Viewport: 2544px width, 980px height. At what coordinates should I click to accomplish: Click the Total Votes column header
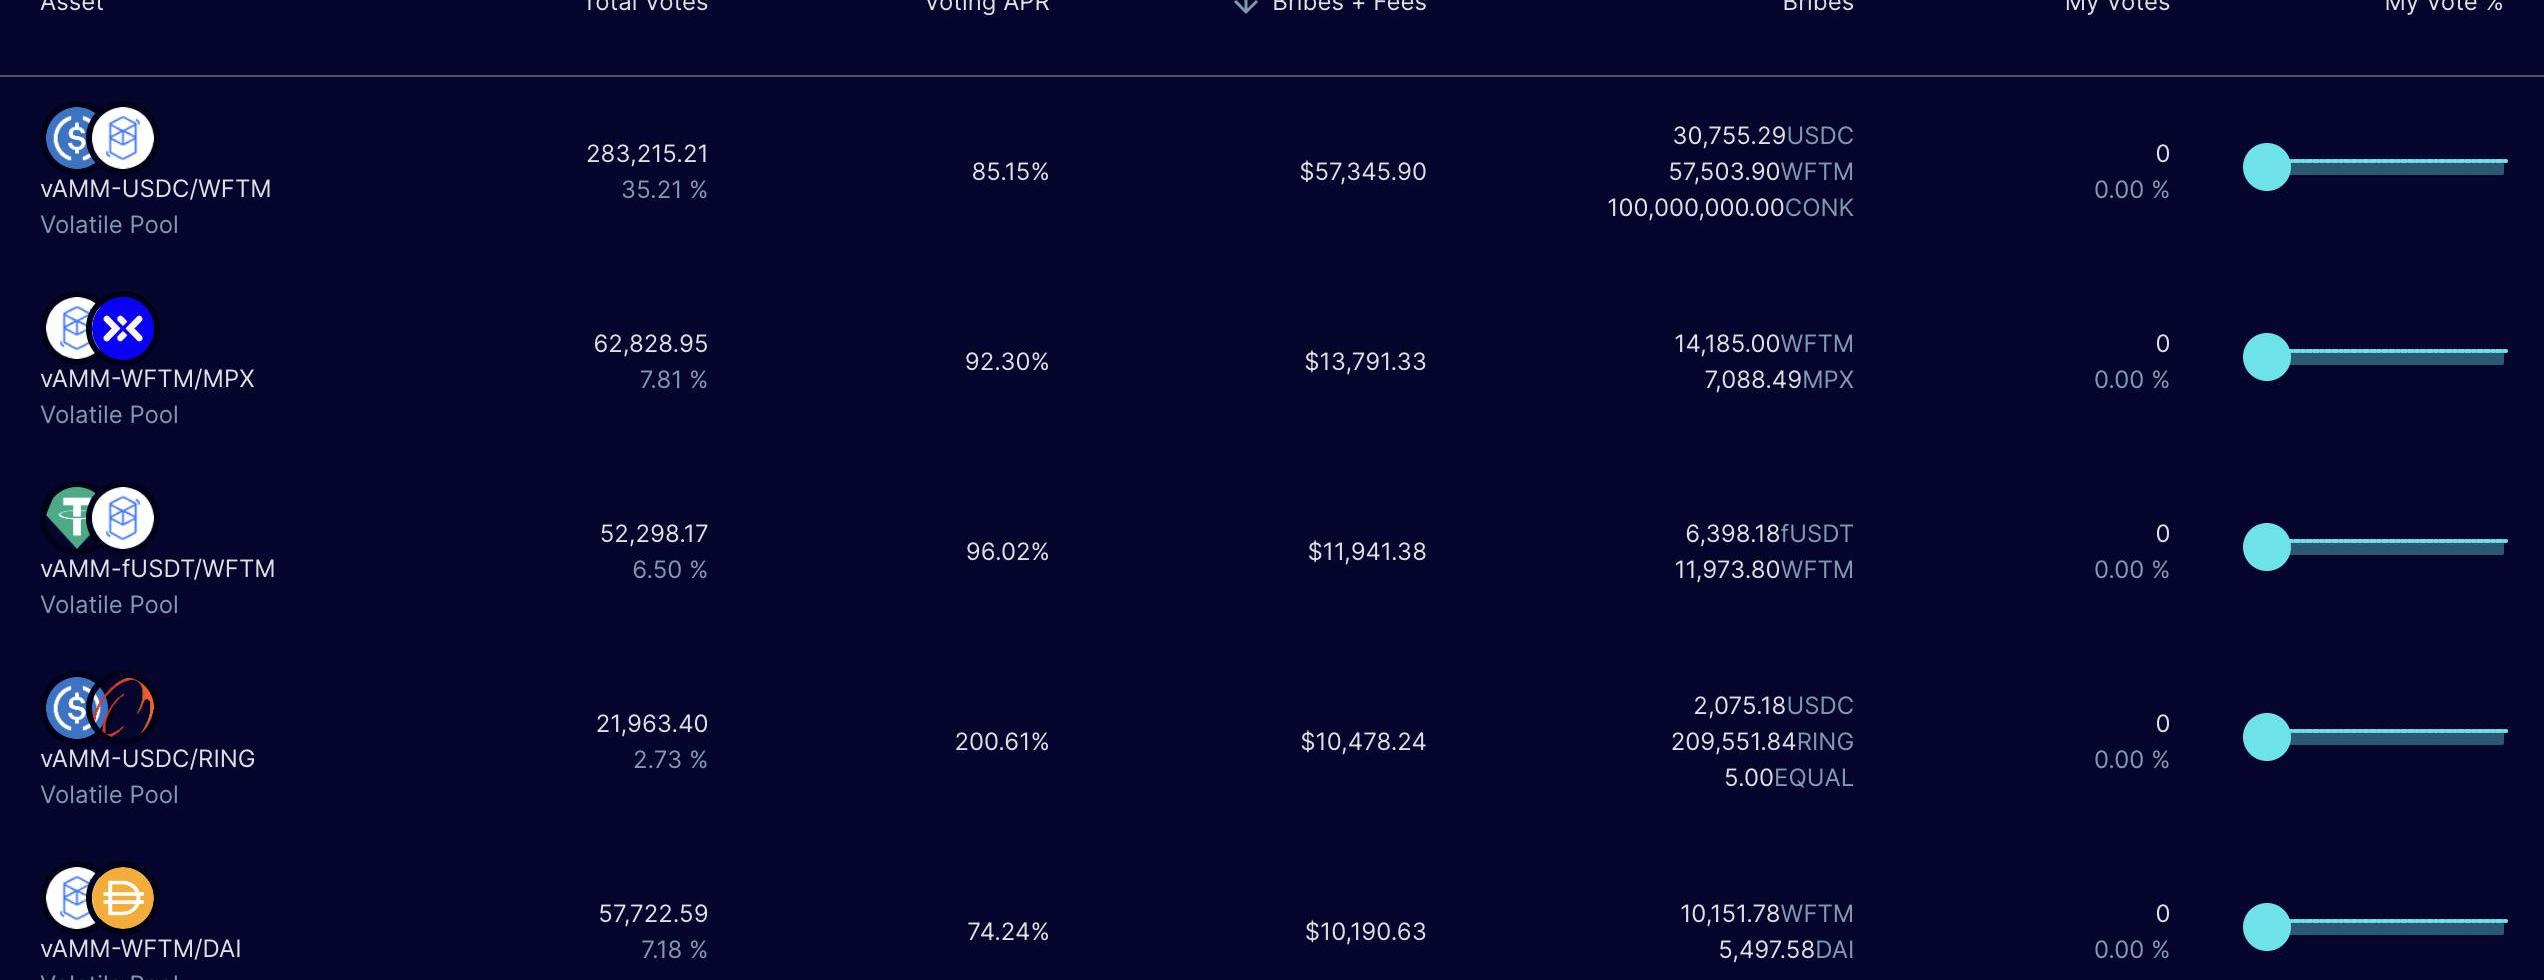click(646, 6)
